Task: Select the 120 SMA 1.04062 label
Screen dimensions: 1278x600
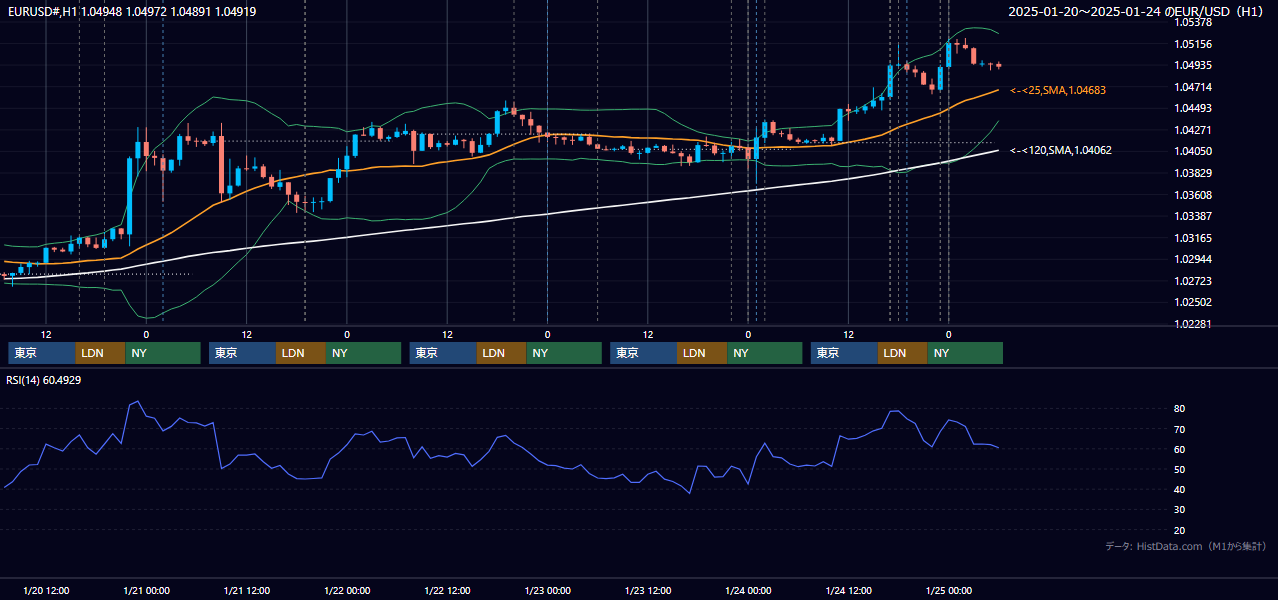Action: click(x=1062, y=150)
